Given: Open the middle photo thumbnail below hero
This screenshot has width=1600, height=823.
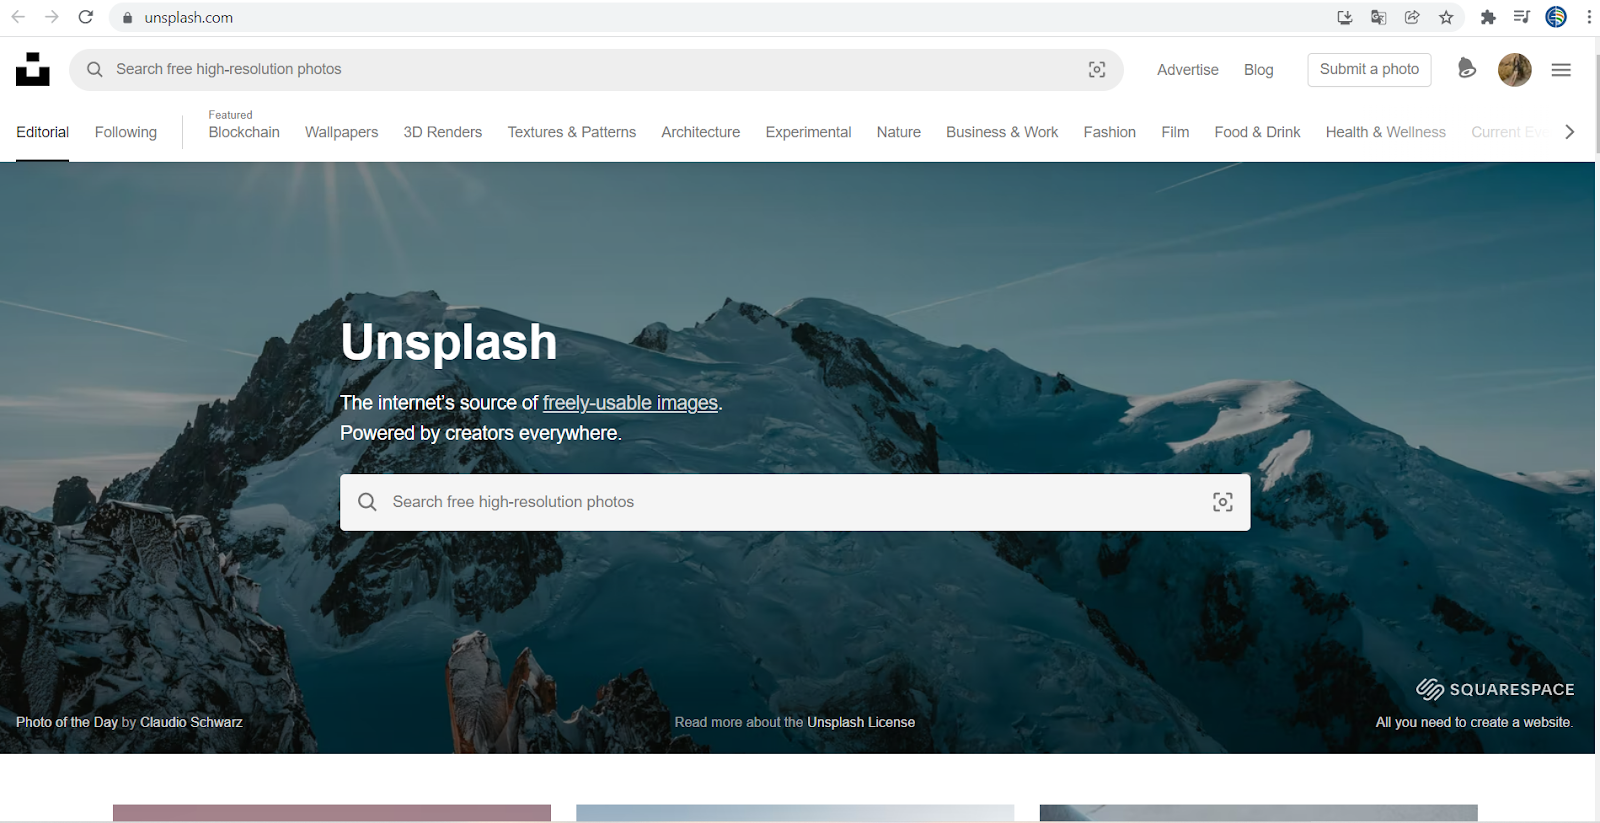Looking at the screenshot, I should click(x=795, y=814).
